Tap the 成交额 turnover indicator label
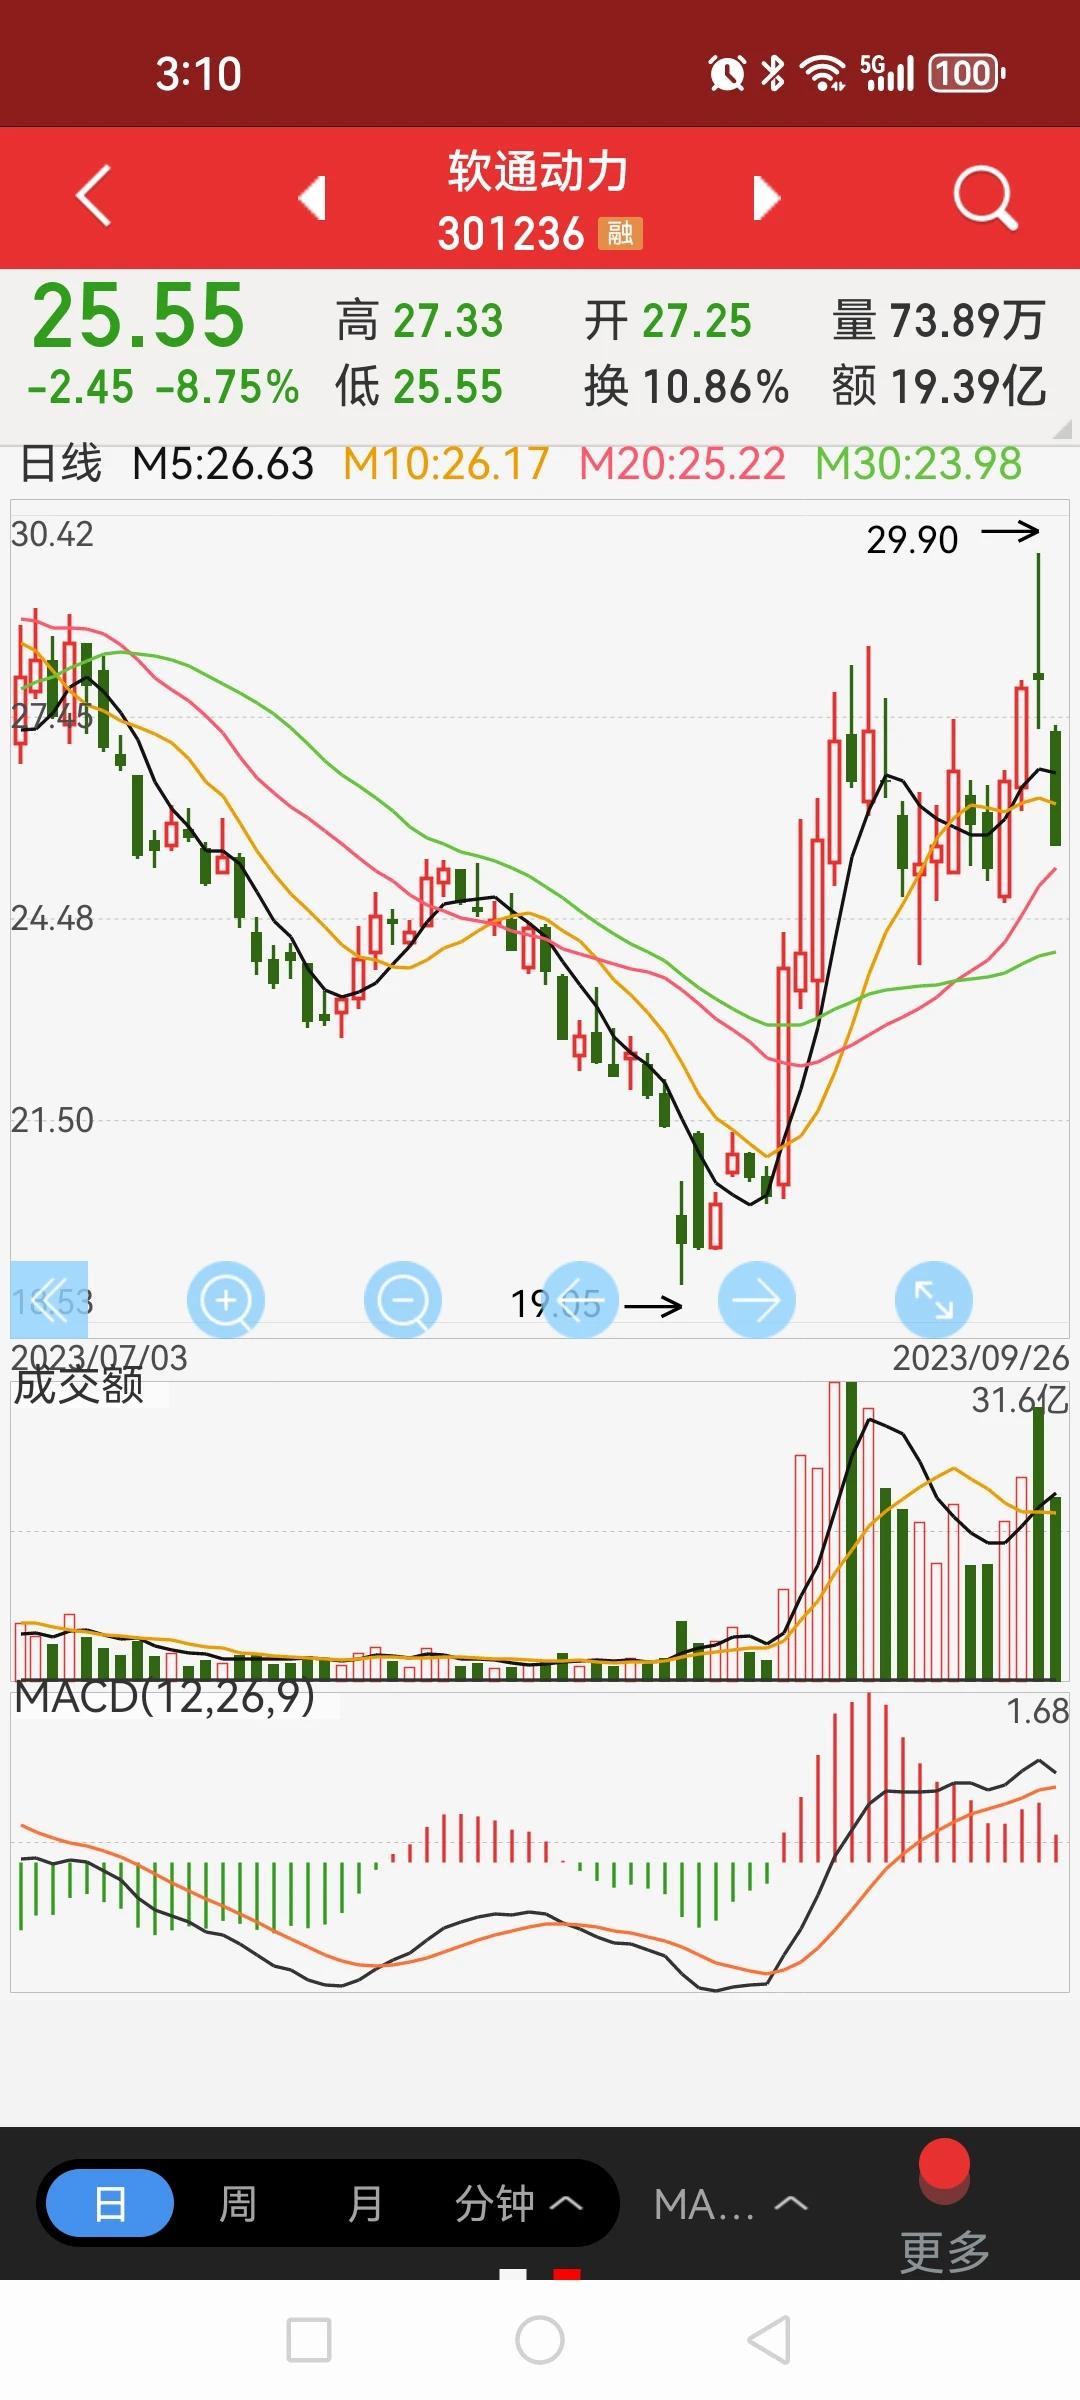The image size is (1080, 2400). tap(79, 1385)
